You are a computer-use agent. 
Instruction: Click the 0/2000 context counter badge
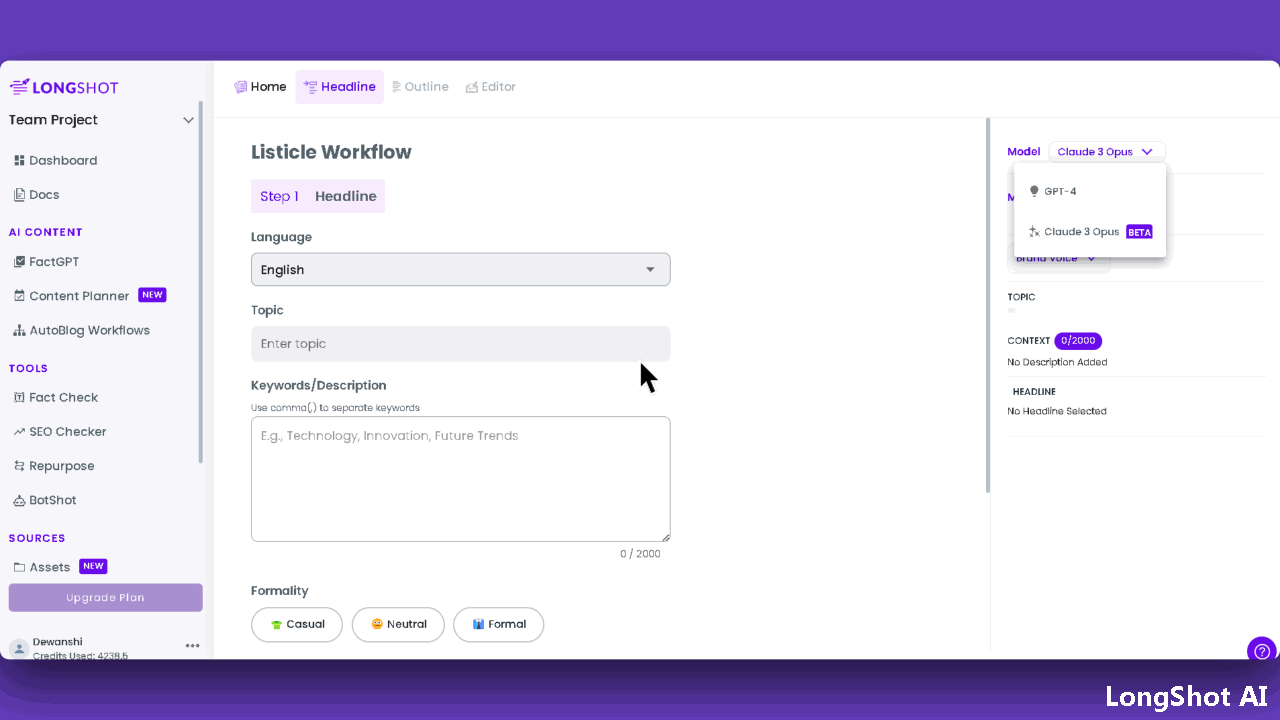tap(1078, 341)
